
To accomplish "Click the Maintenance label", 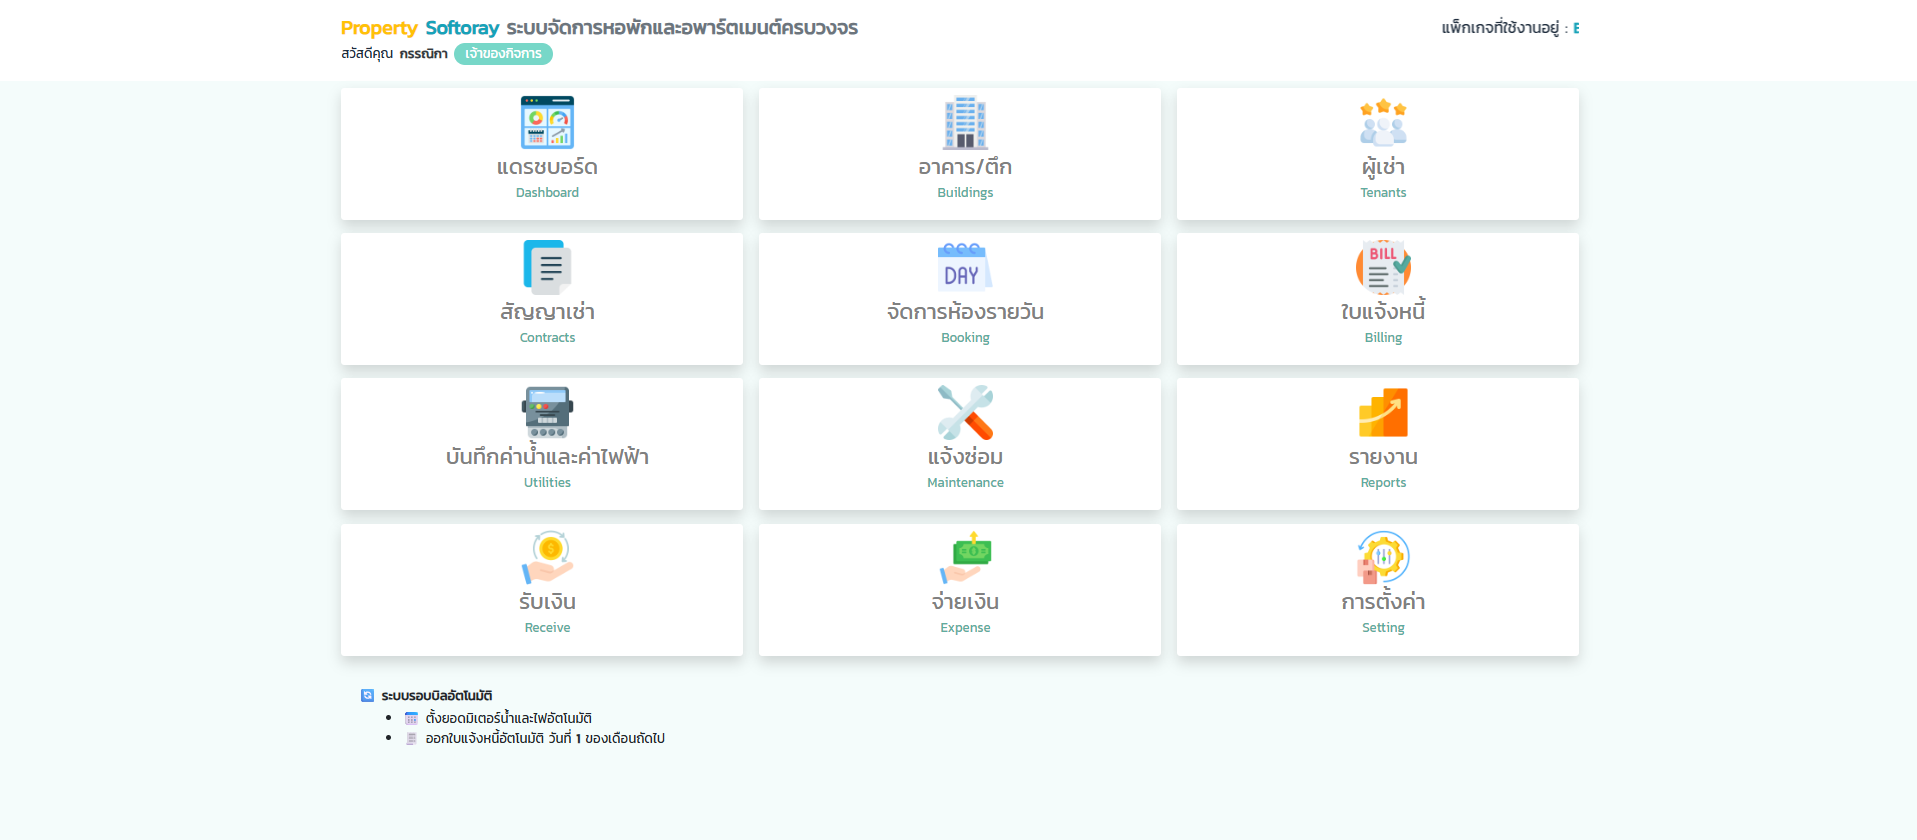I will 965,482.
